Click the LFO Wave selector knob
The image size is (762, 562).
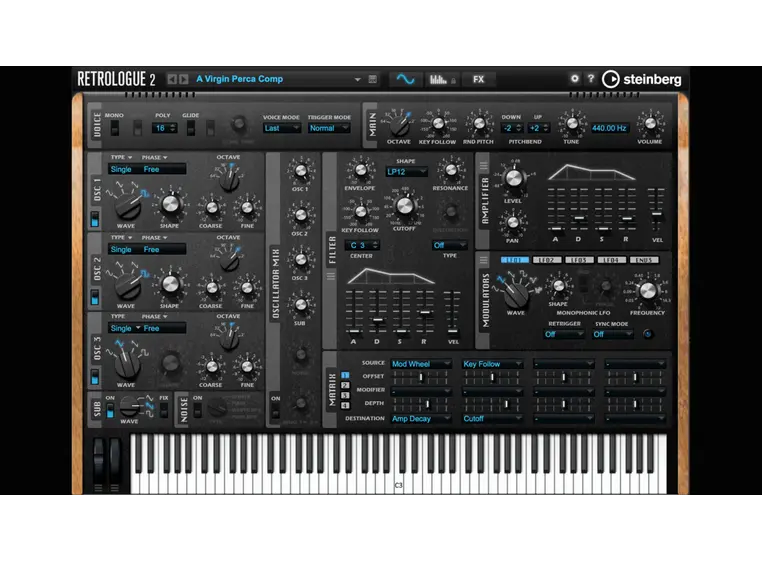click(x=516, y=294)
